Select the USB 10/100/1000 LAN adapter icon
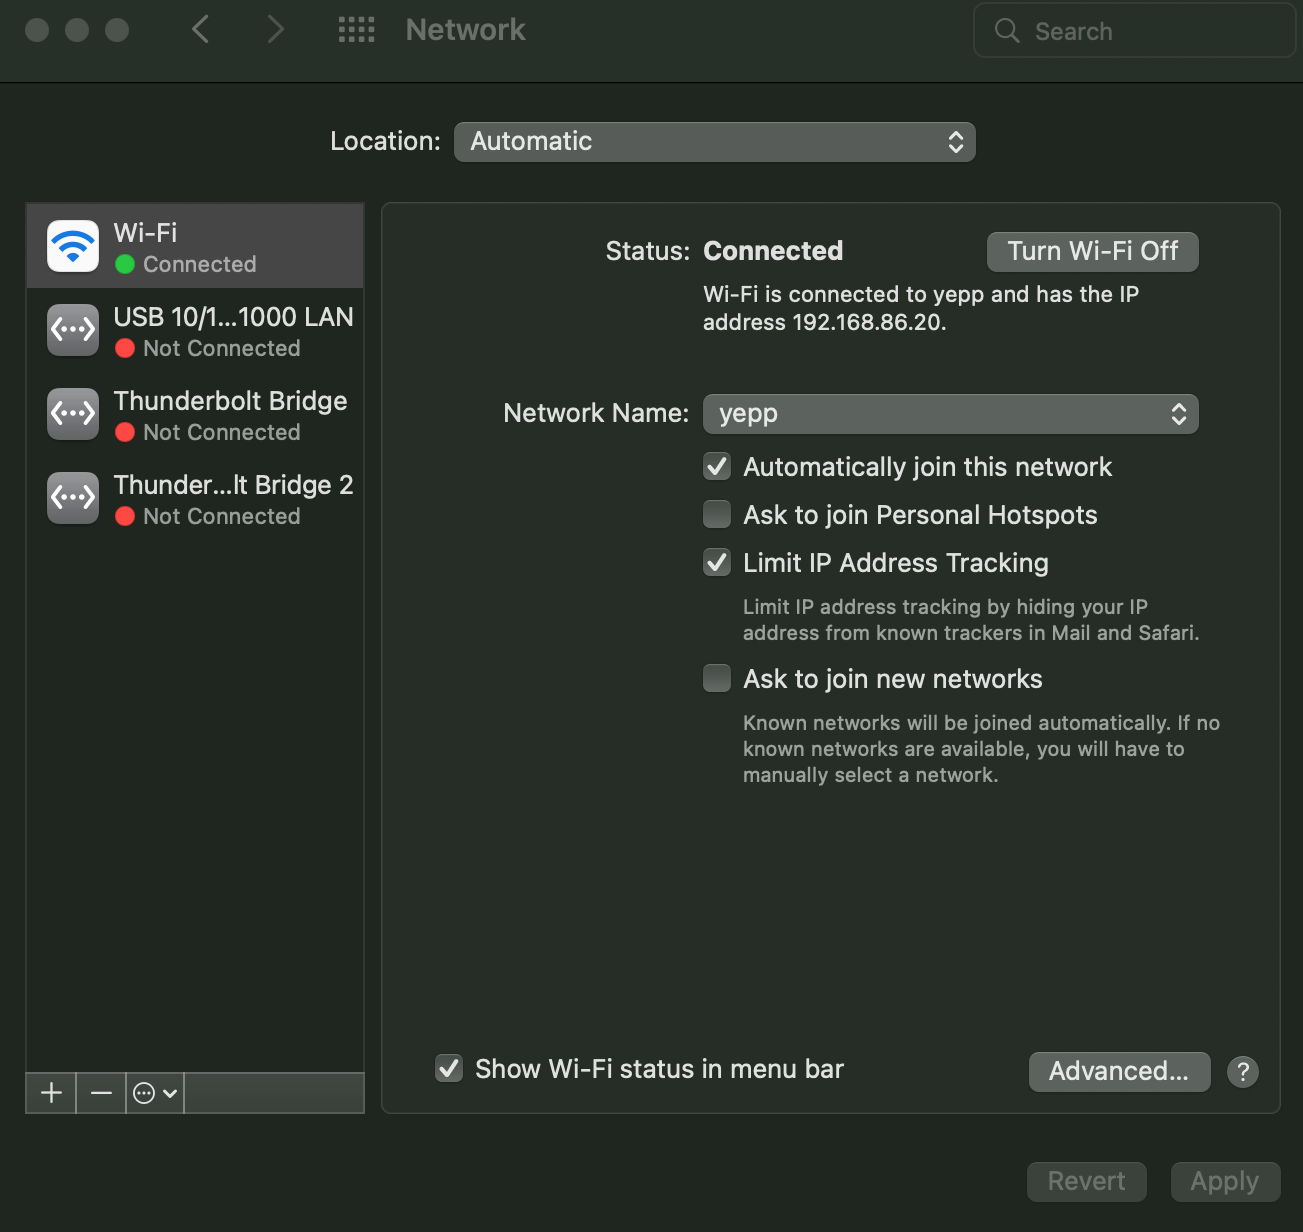 pos(73,330)
